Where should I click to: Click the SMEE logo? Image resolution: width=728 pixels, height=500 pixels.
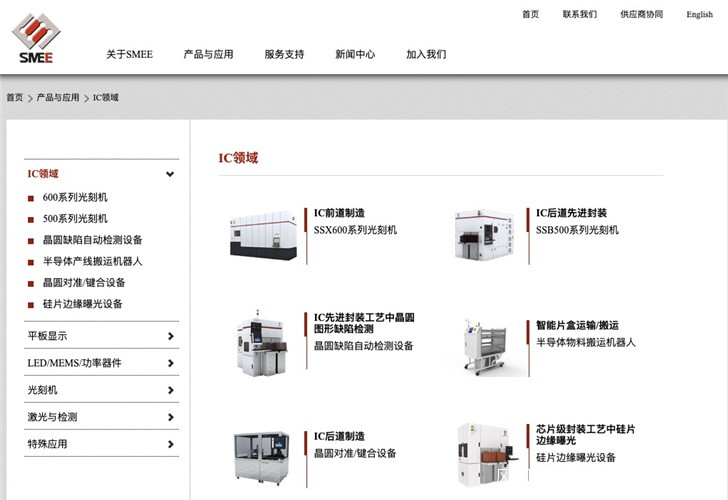pyautogui.click(x=36, y=38)
